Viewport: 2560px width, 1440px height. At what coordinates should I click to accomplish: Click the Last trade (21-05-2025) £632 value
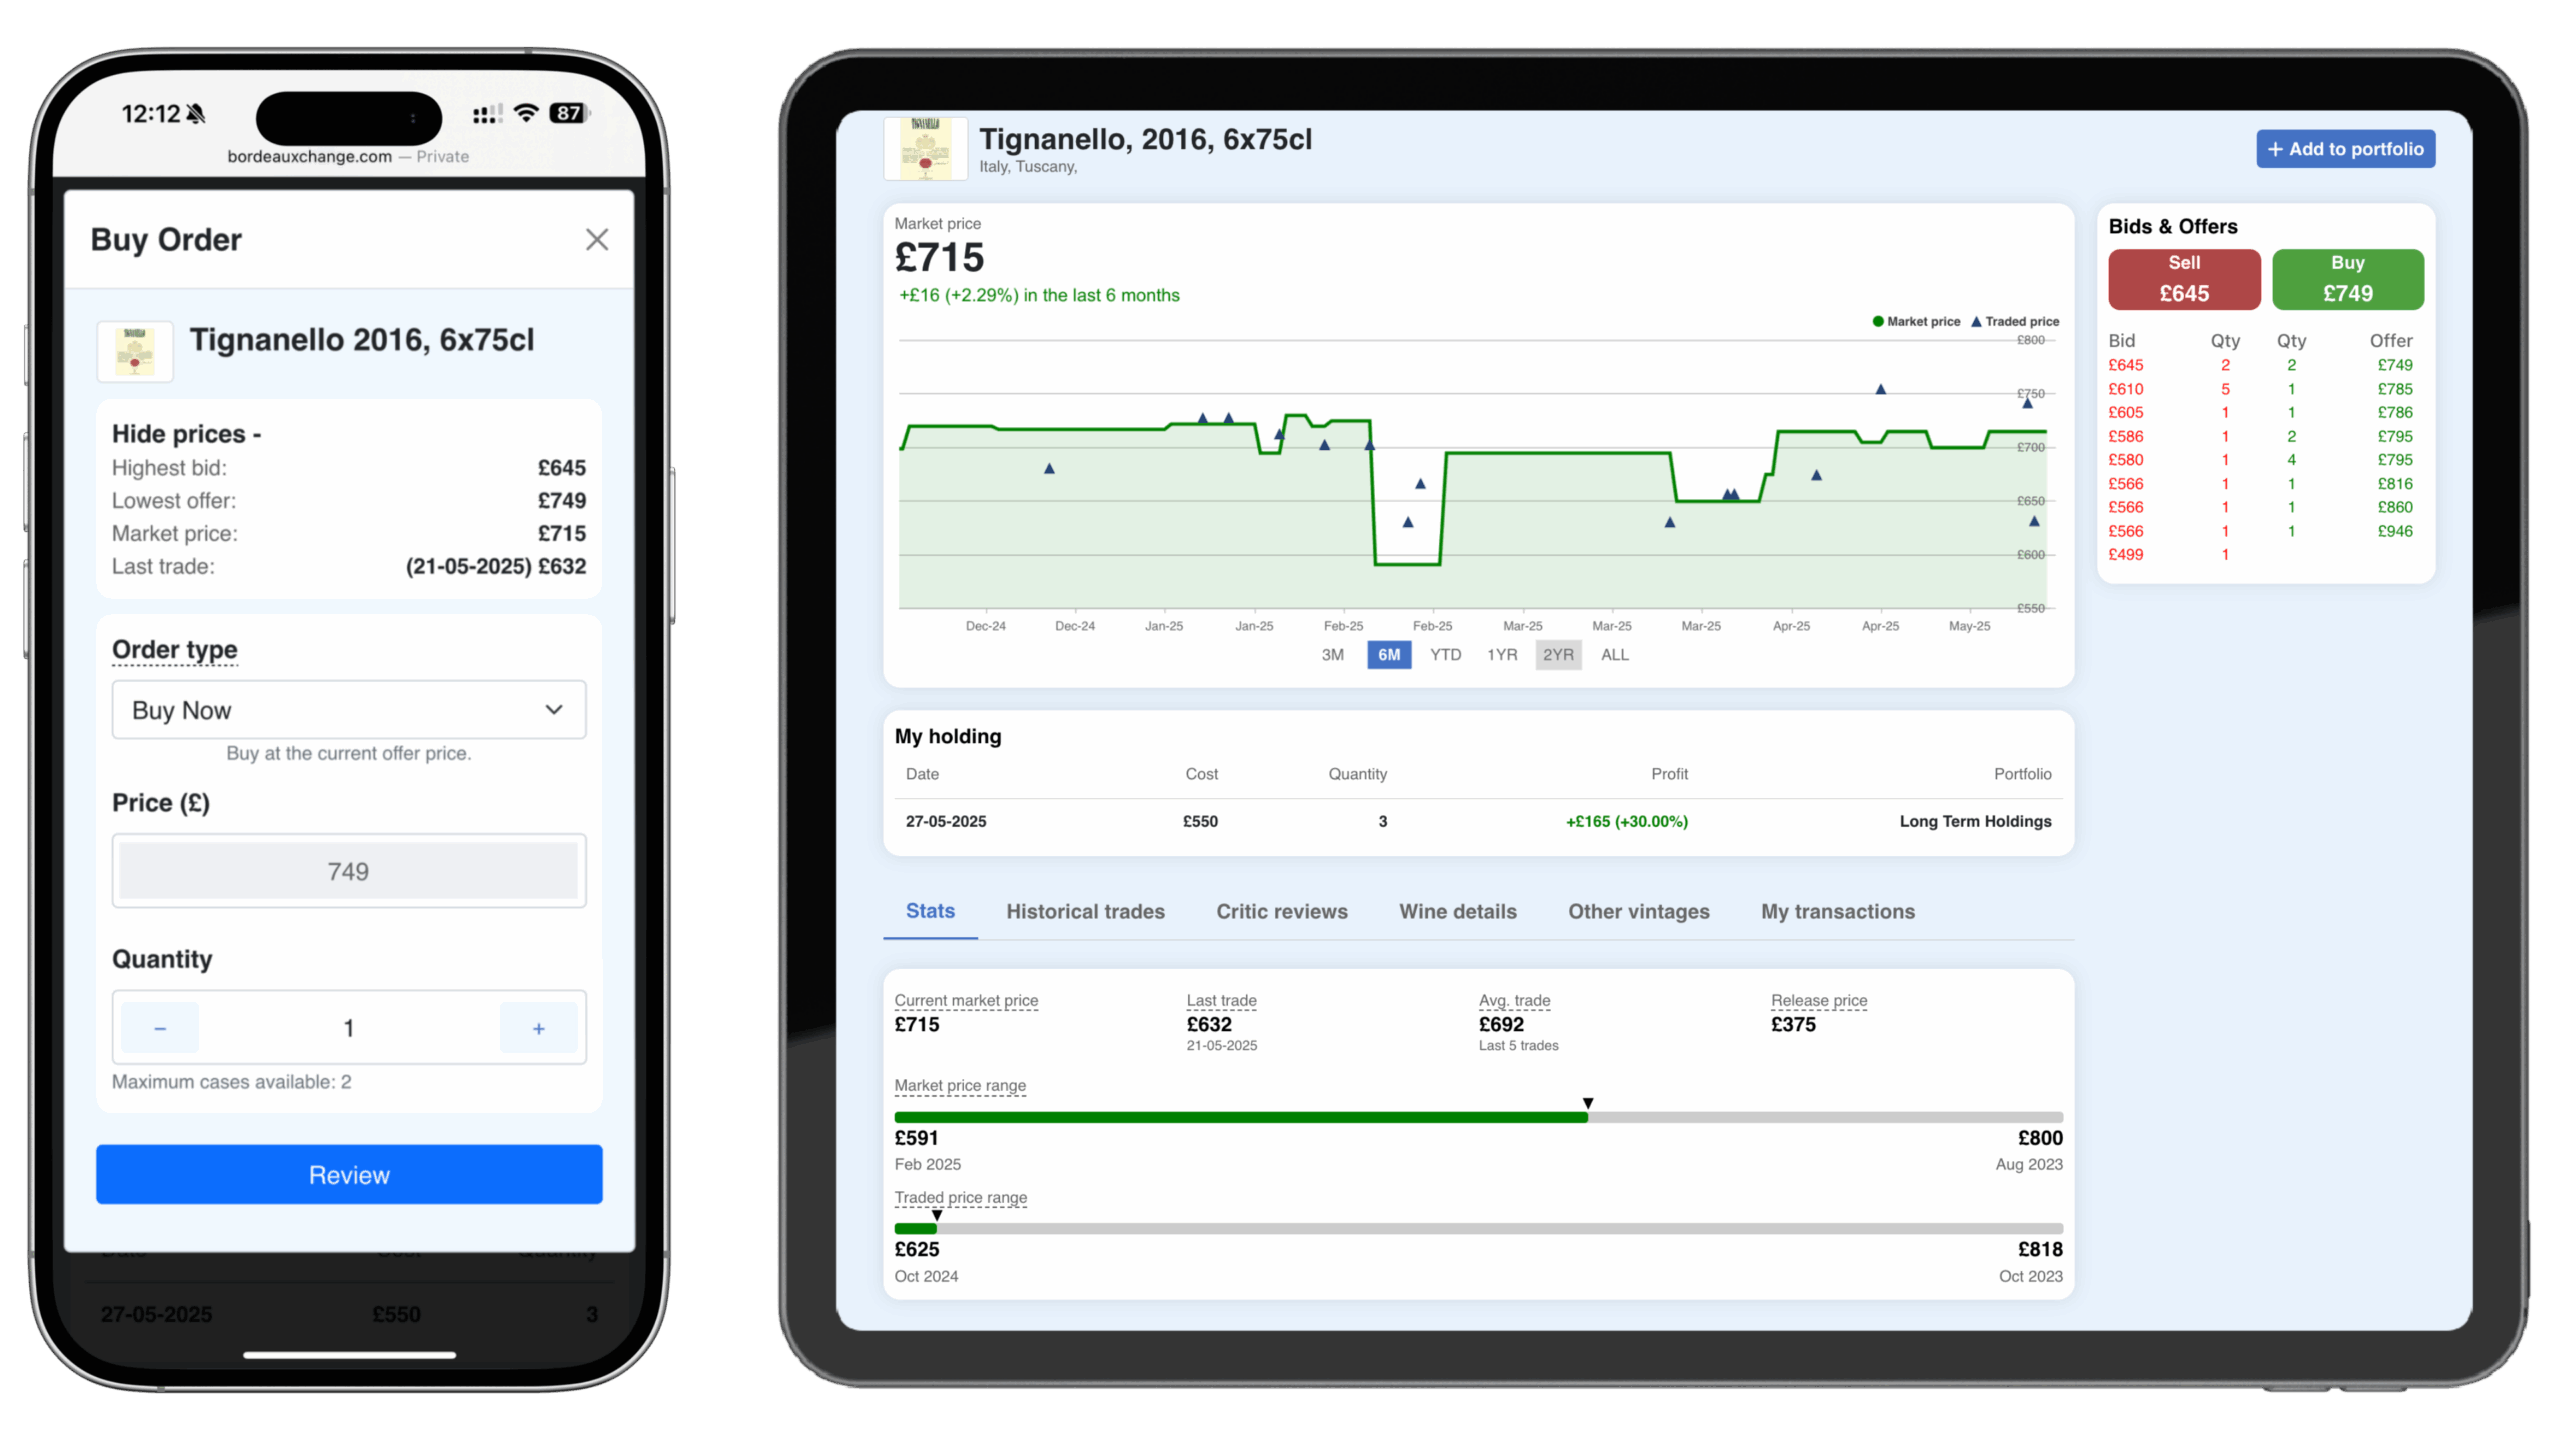pos(495,566)
